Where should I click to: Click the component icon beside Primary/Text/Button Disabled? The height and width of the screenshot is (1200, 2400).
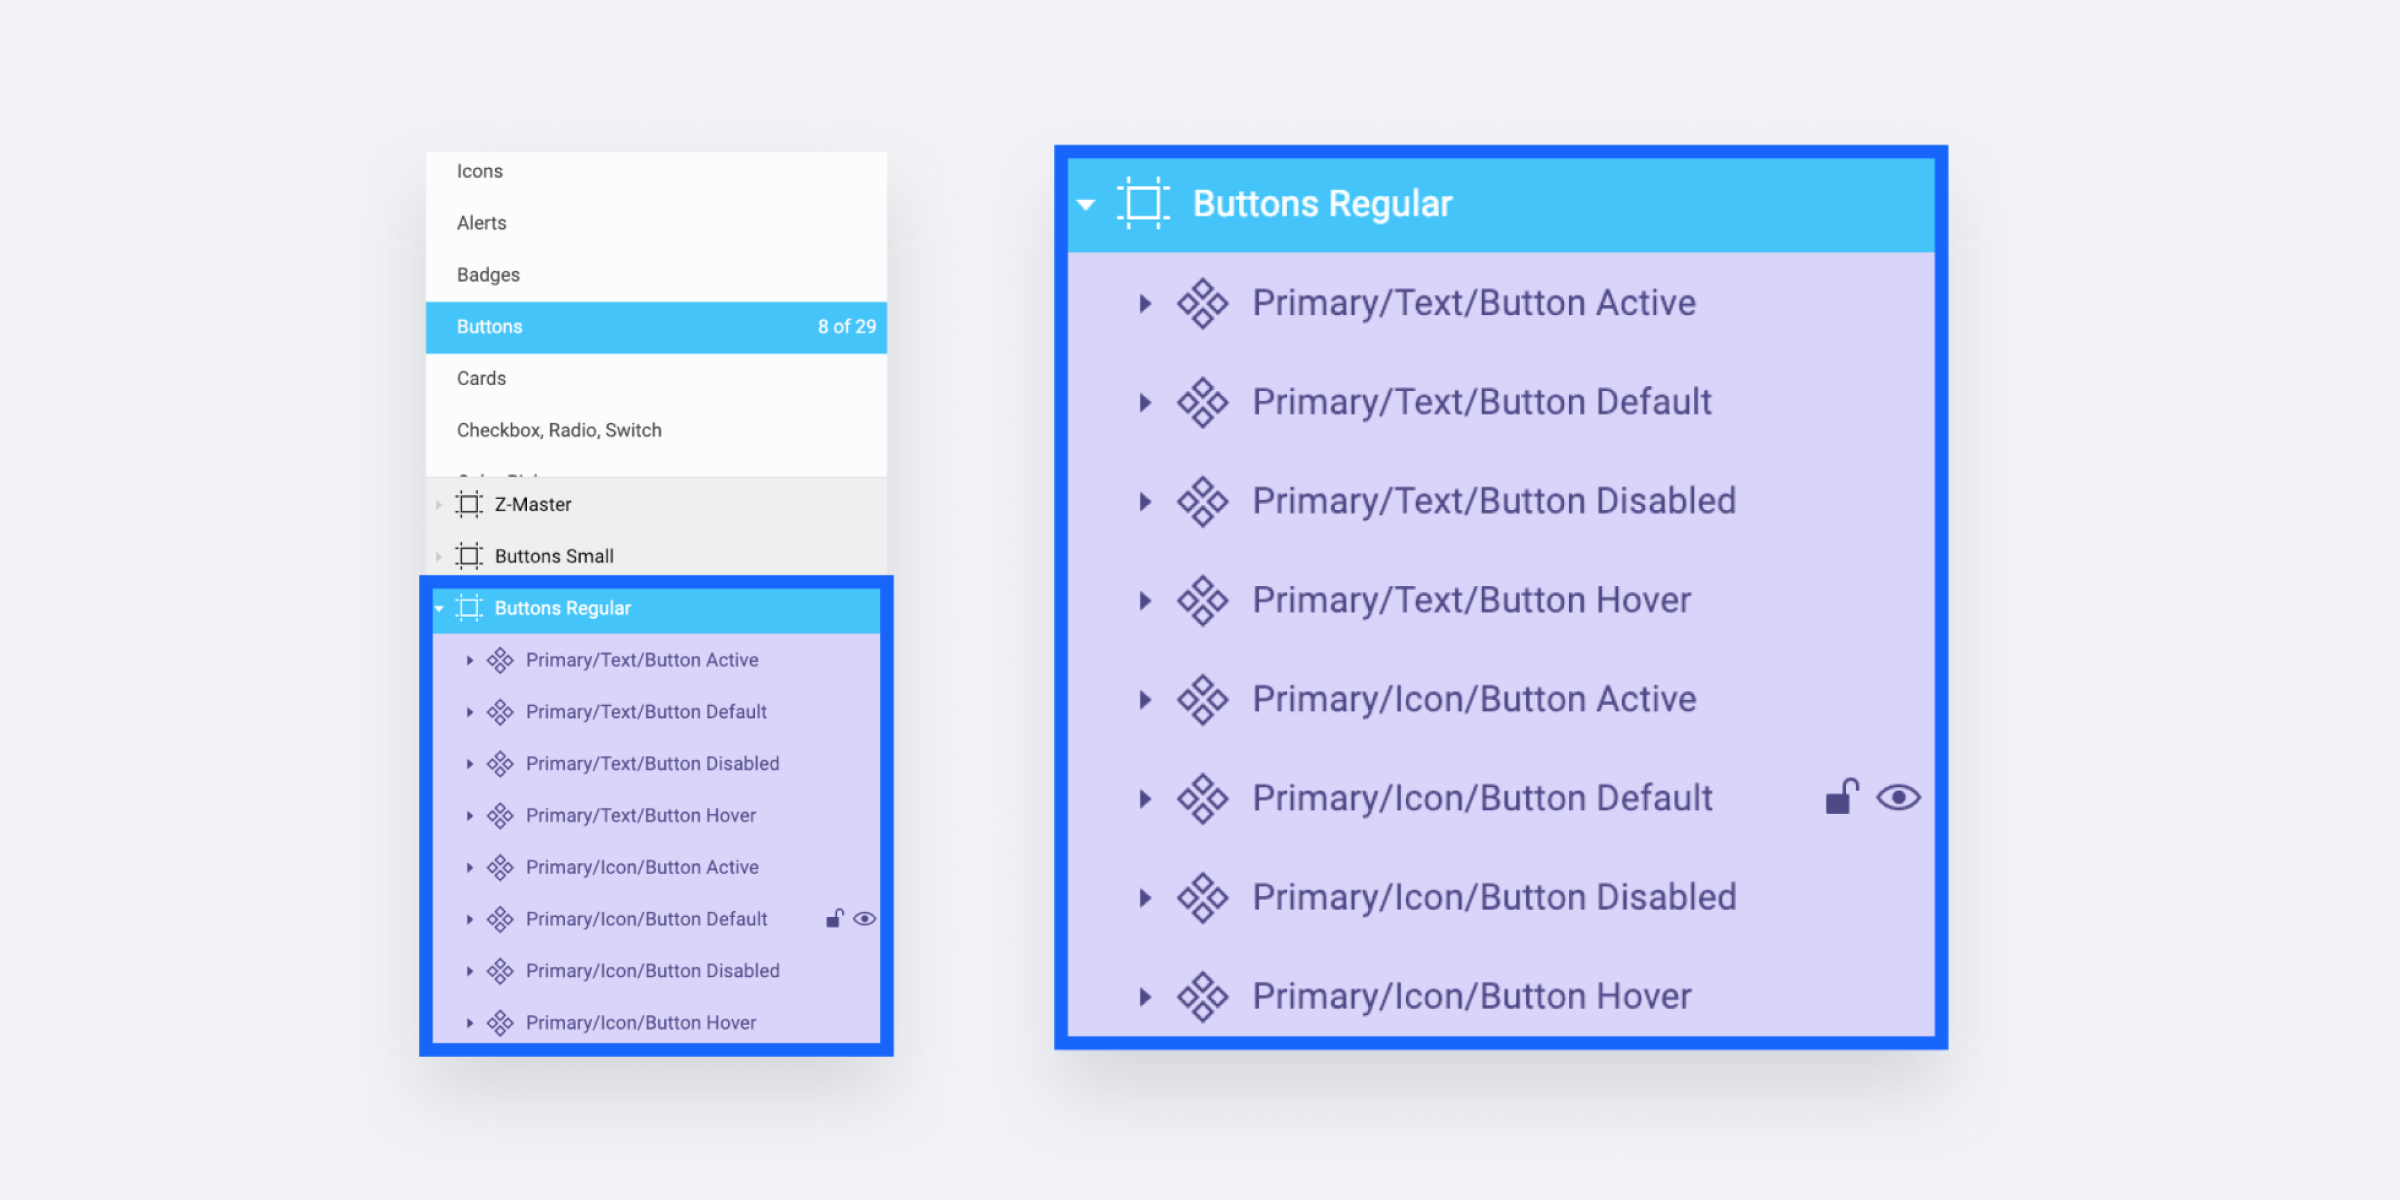[501, 763]
